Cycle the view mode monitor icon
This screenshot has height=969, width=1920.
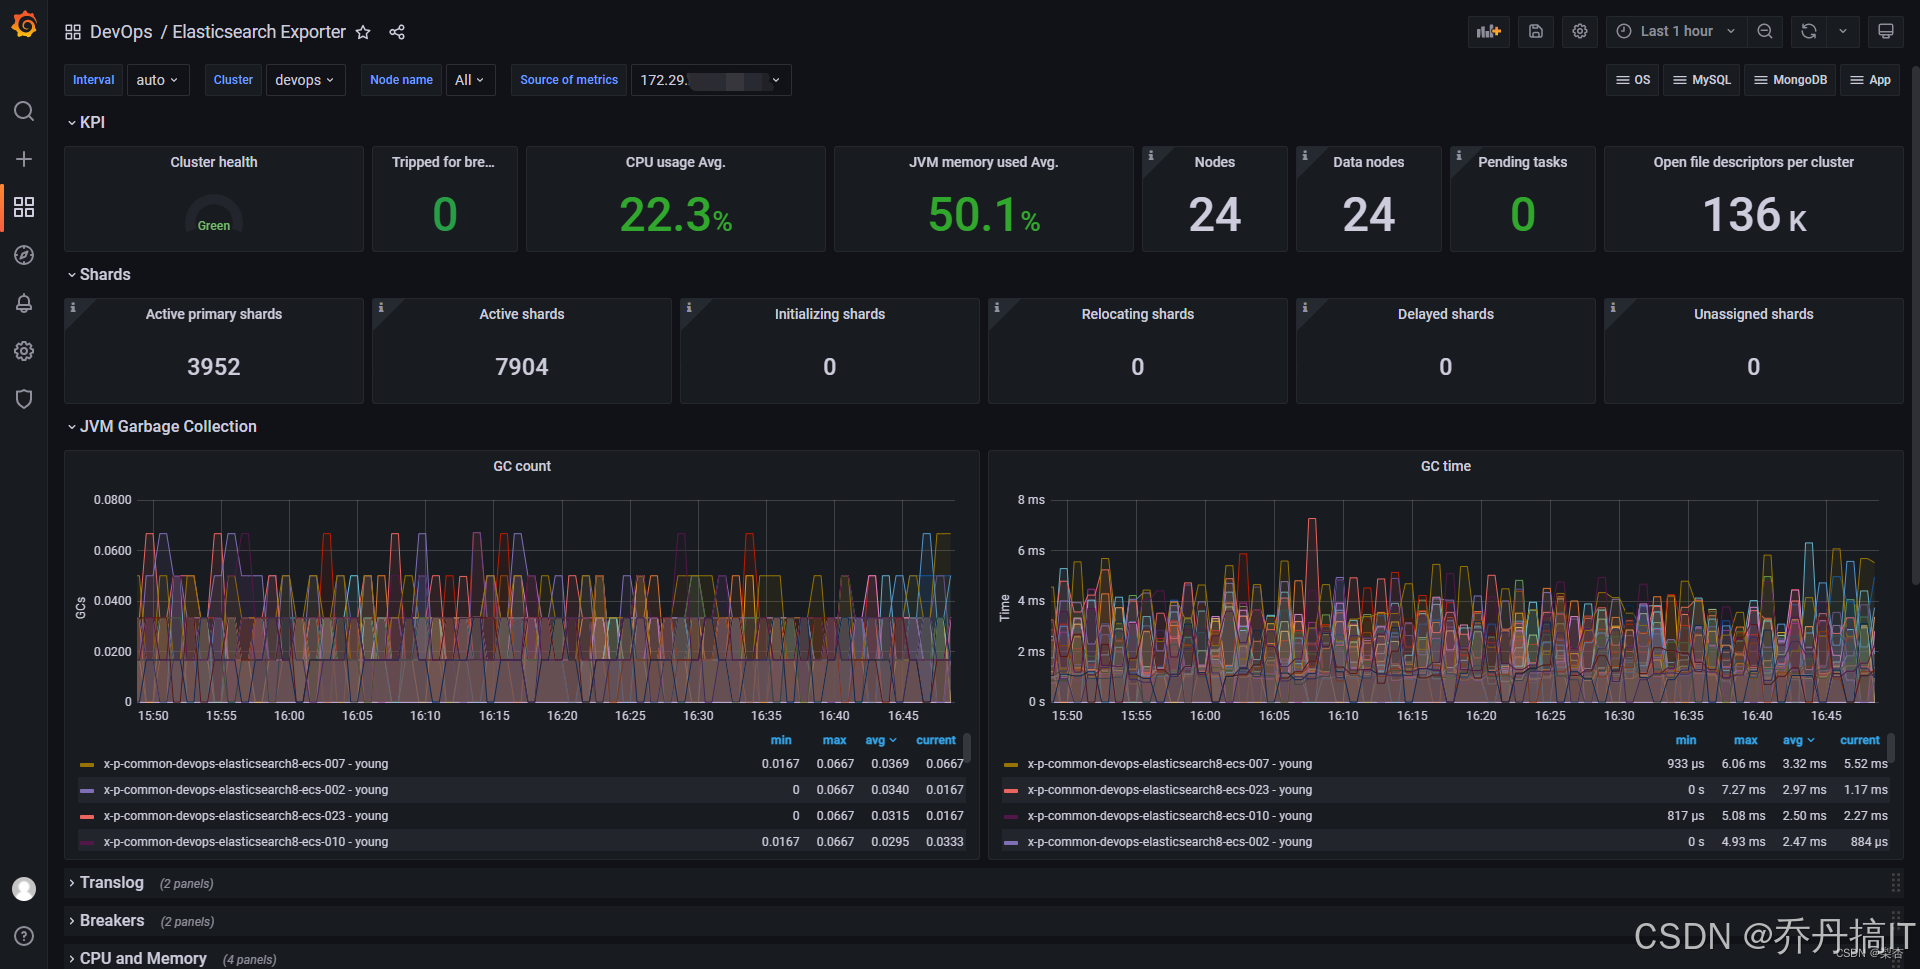tap(1886, 31)
